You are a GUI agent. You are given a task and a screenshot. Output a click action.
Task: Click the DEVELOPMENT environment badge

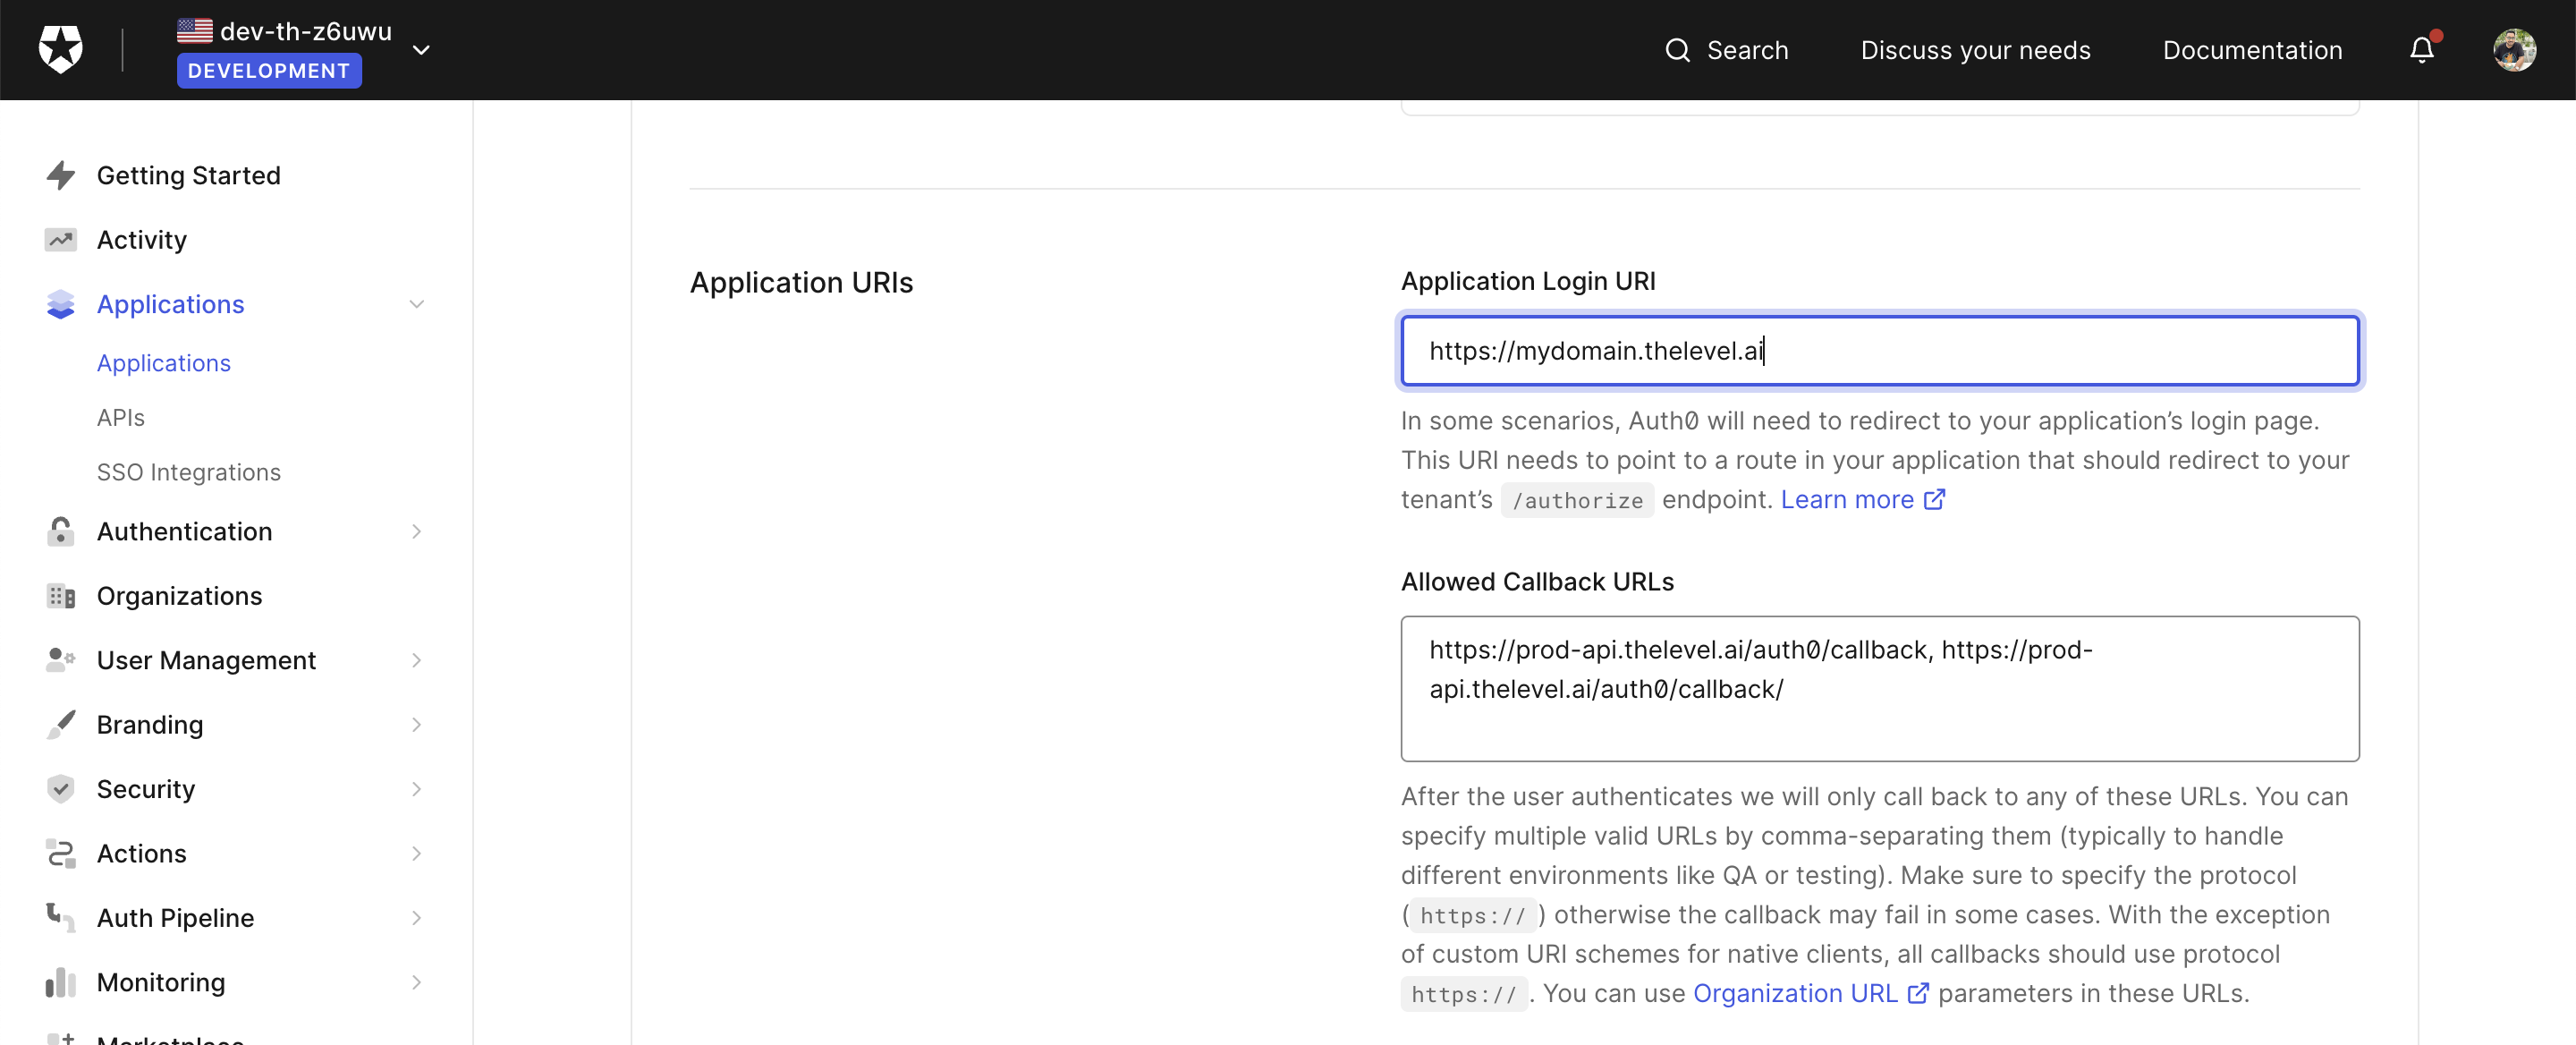tap(269, 71)
